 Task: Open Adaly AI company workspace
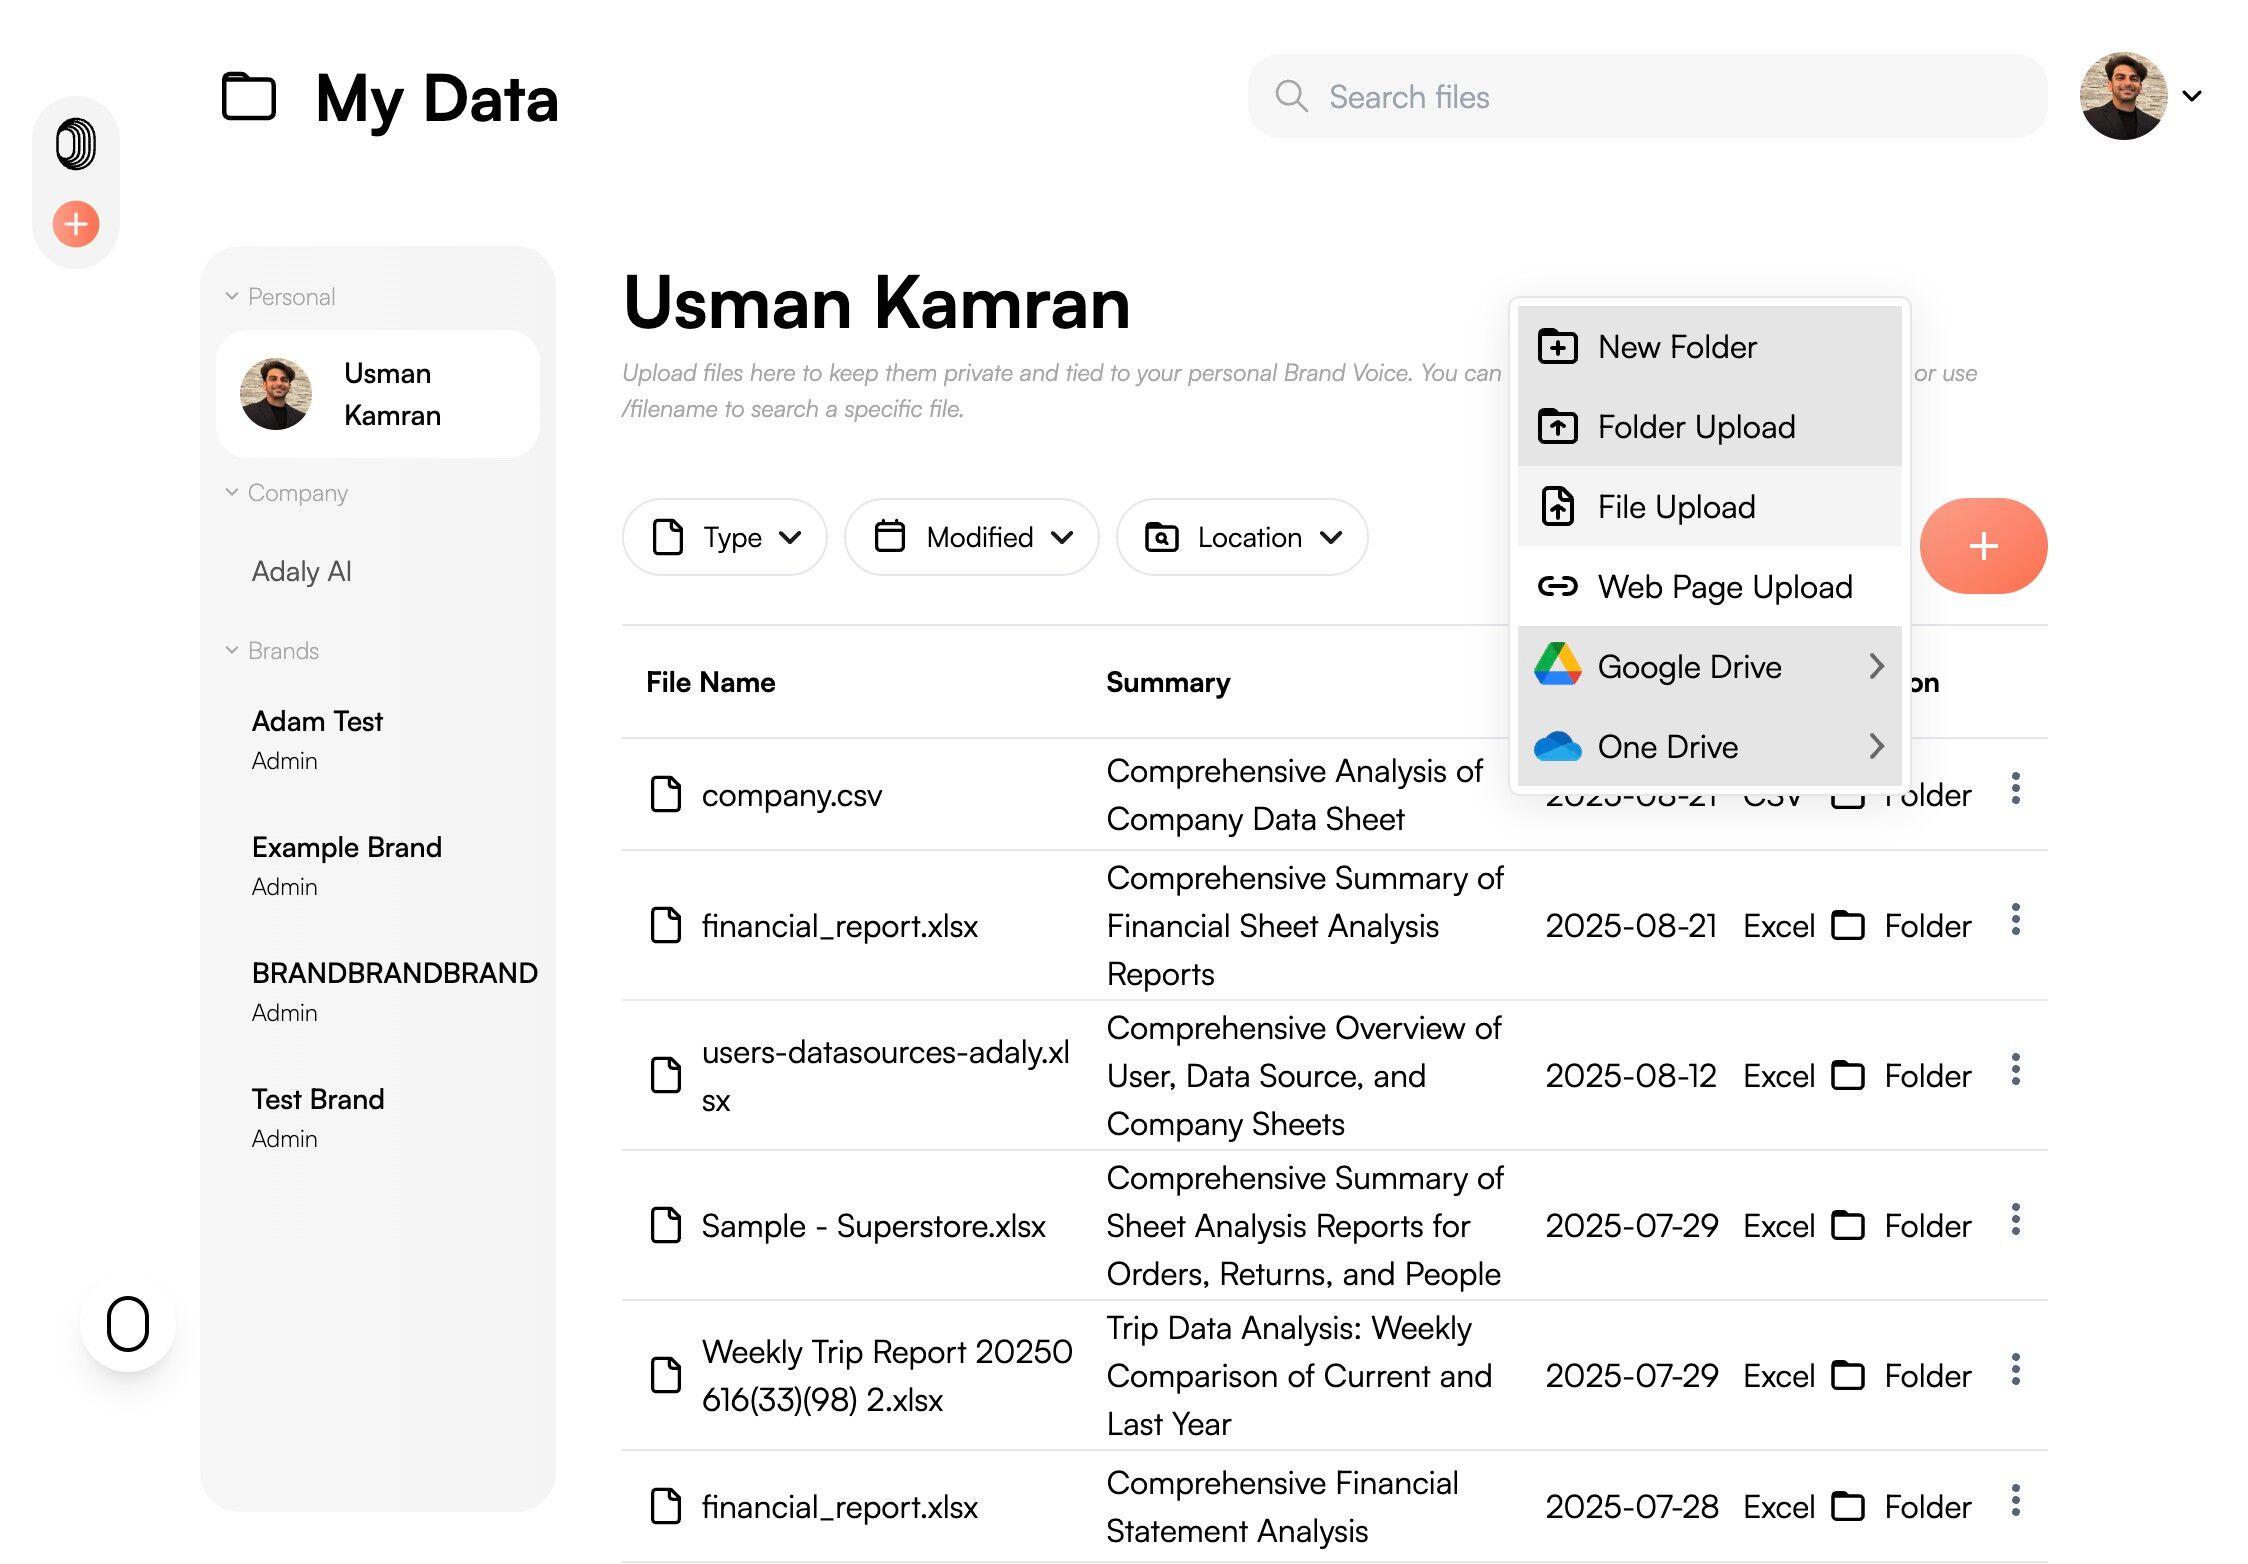pos(302,572)
